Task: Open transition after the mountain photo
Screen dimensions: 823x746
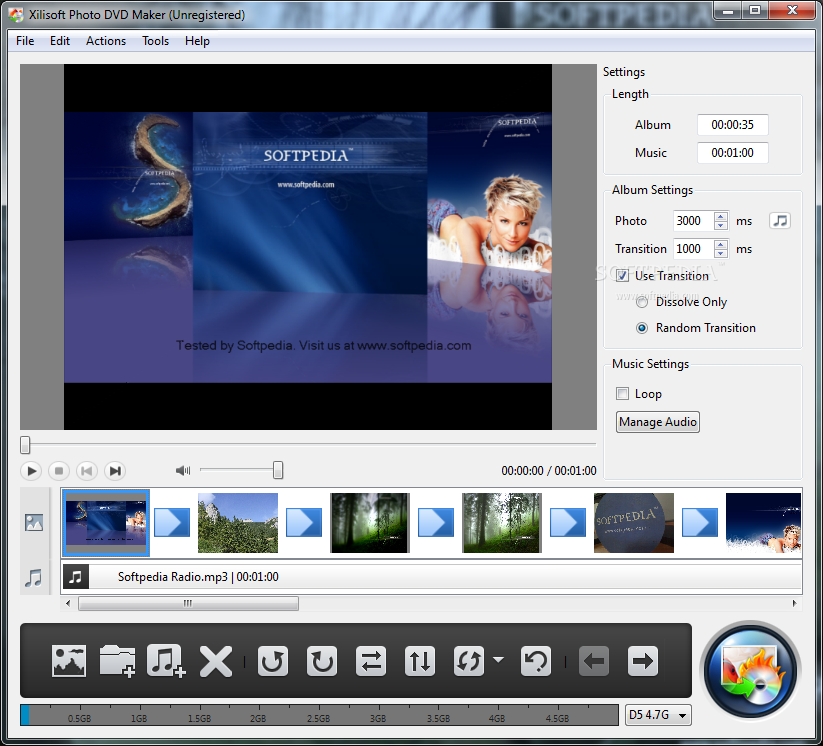Action: (304, 522)
